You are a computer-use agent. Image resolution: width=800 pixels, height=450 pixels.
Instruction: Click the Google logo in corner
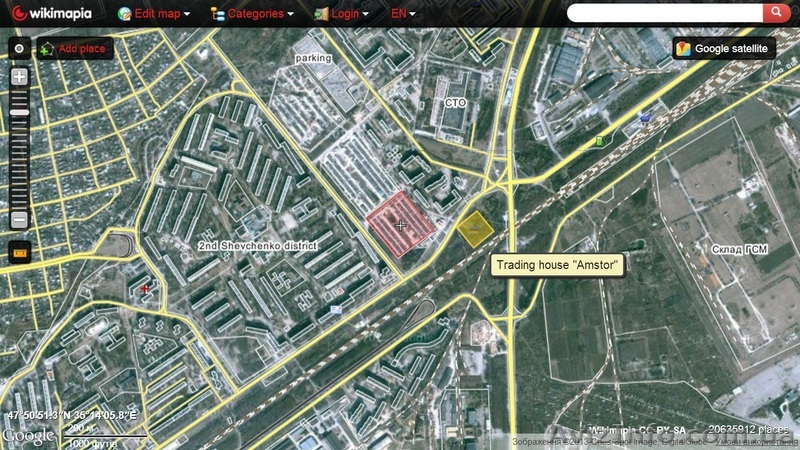click(x=28, y=436)
